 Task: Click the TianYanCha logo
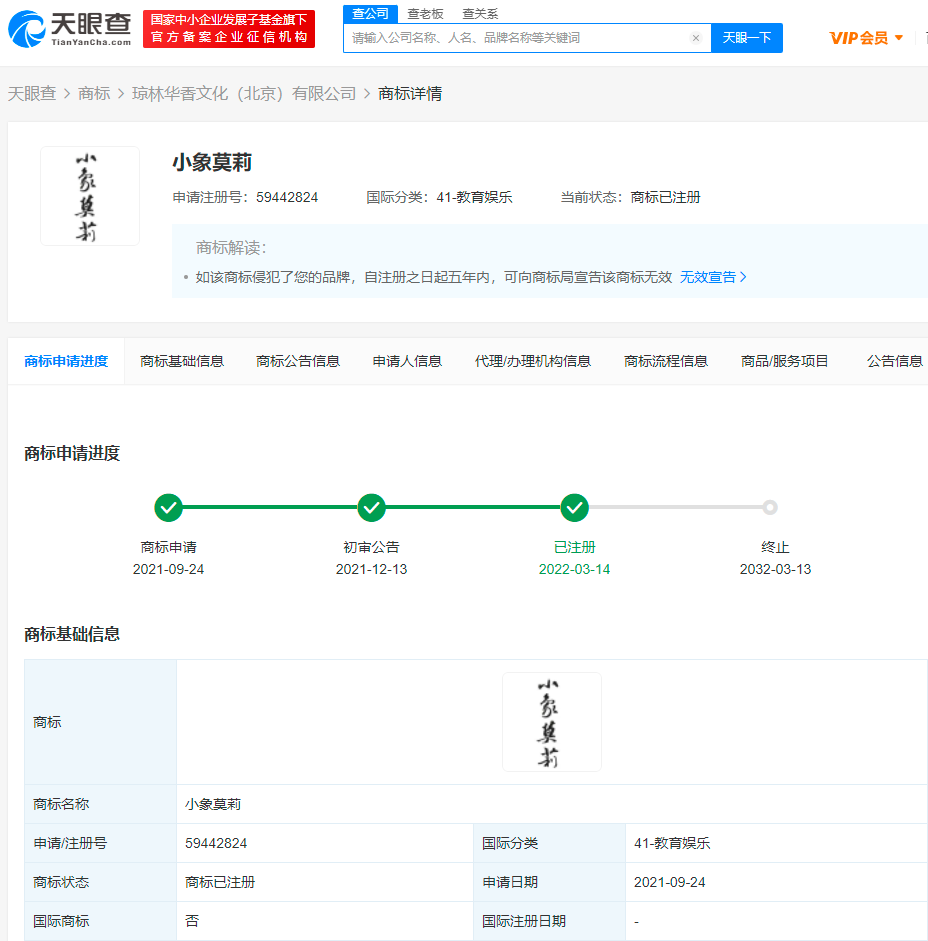point(70,29)
